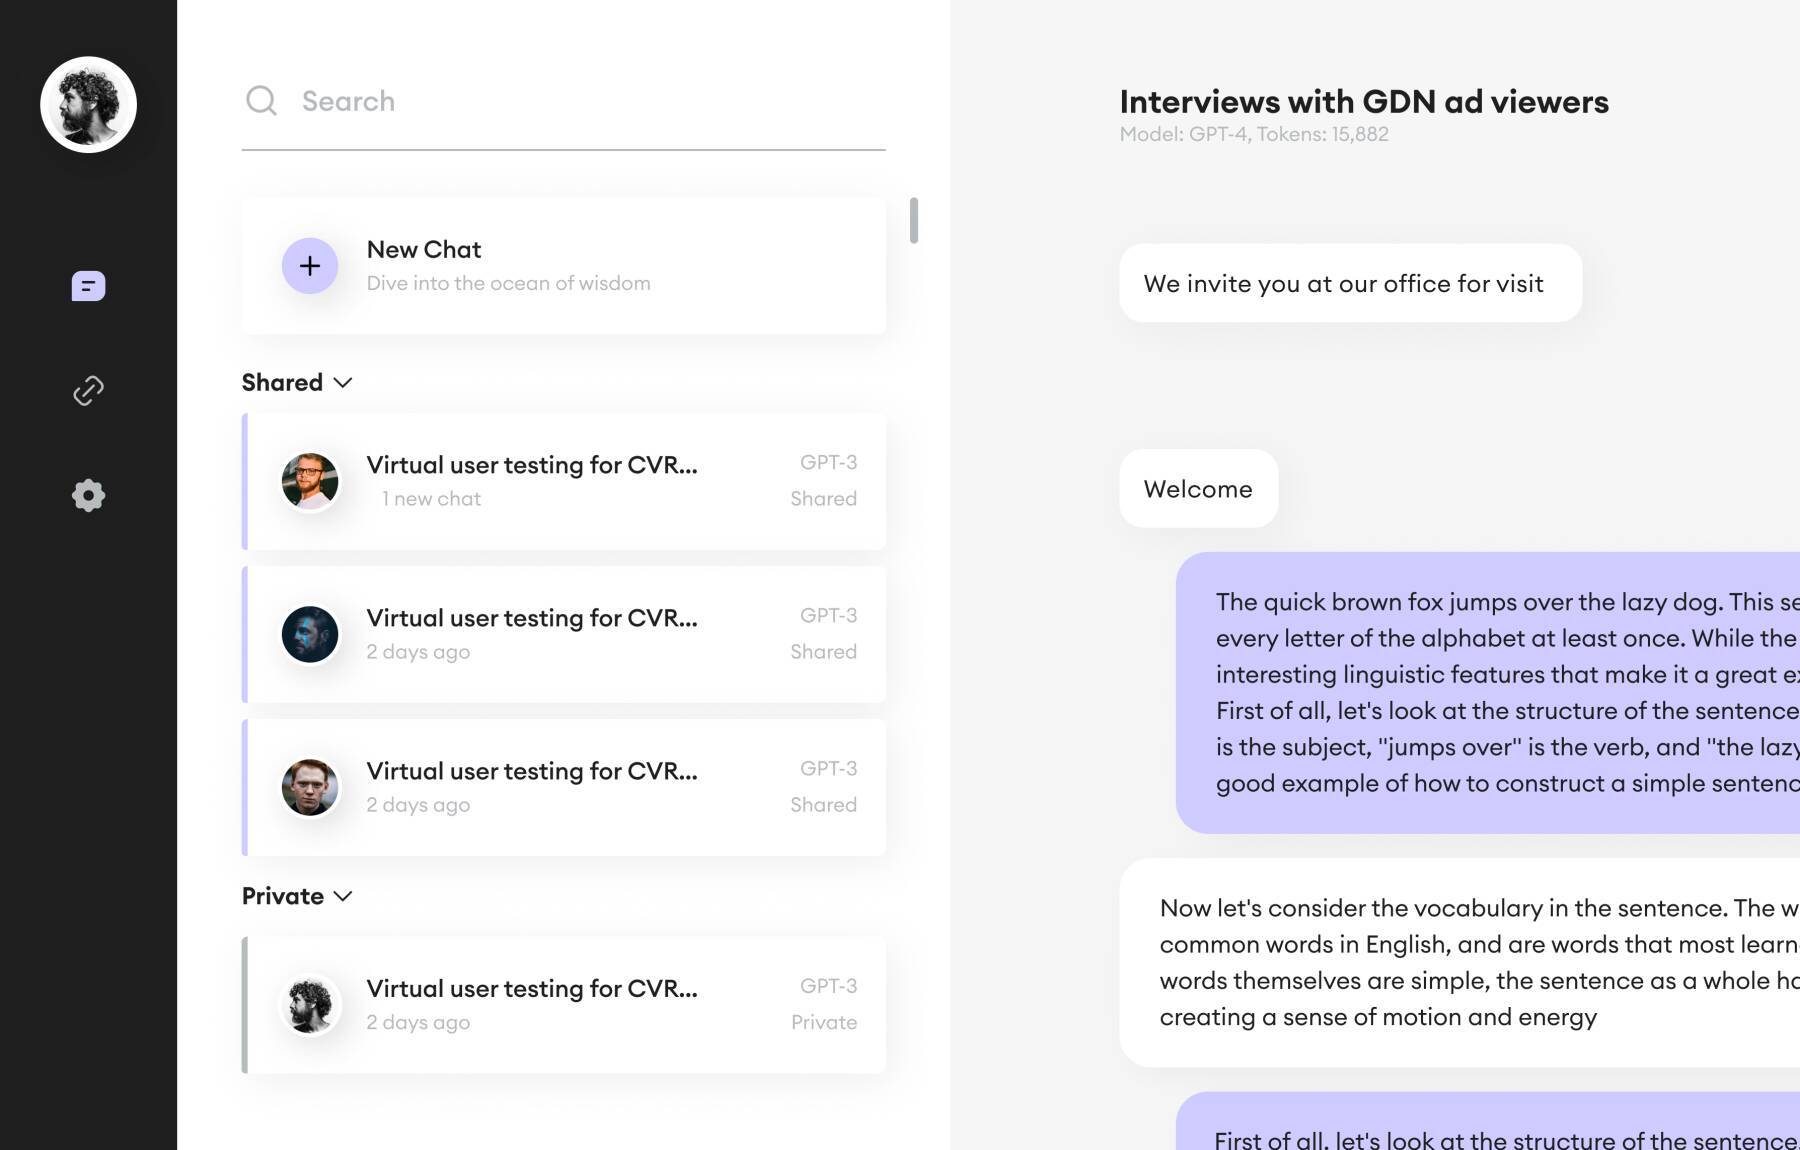The image size is (1800, 1150).
Task: Click the chat list scrollbar thumb
Action: [x=913, y=220]
